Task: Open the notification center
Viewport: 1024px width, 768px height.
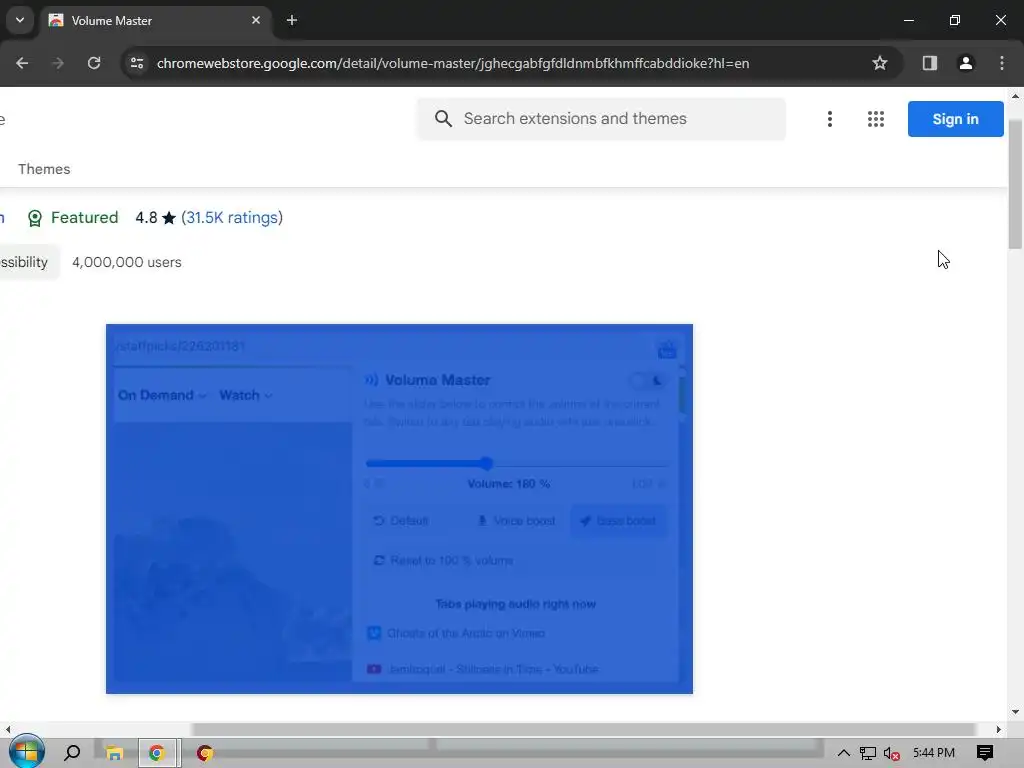Action: pyautogui.click(x=985, y=753)
